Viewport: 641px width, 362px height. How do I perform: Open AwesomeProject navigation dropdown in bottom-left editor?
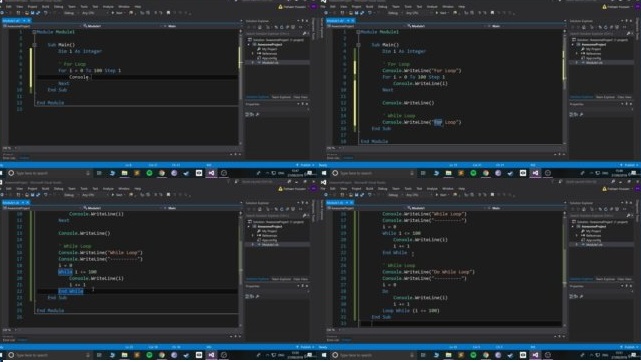click(x=41, y=208)
